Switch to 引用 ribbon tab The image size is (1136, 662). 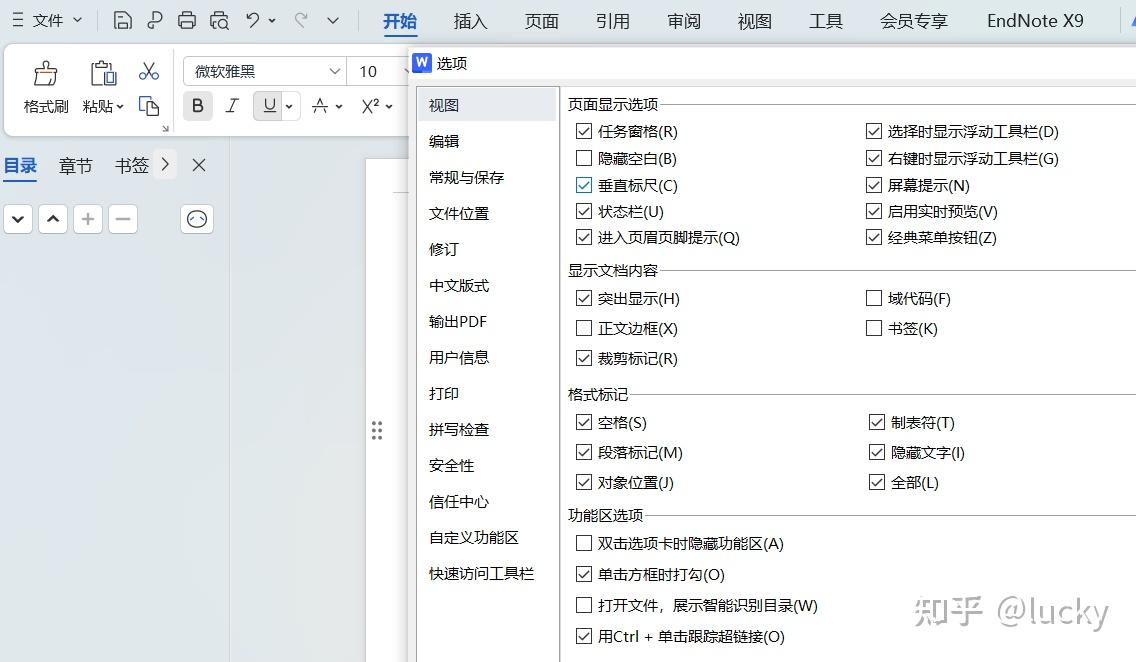pyautogui.click(x=612, y=21)
